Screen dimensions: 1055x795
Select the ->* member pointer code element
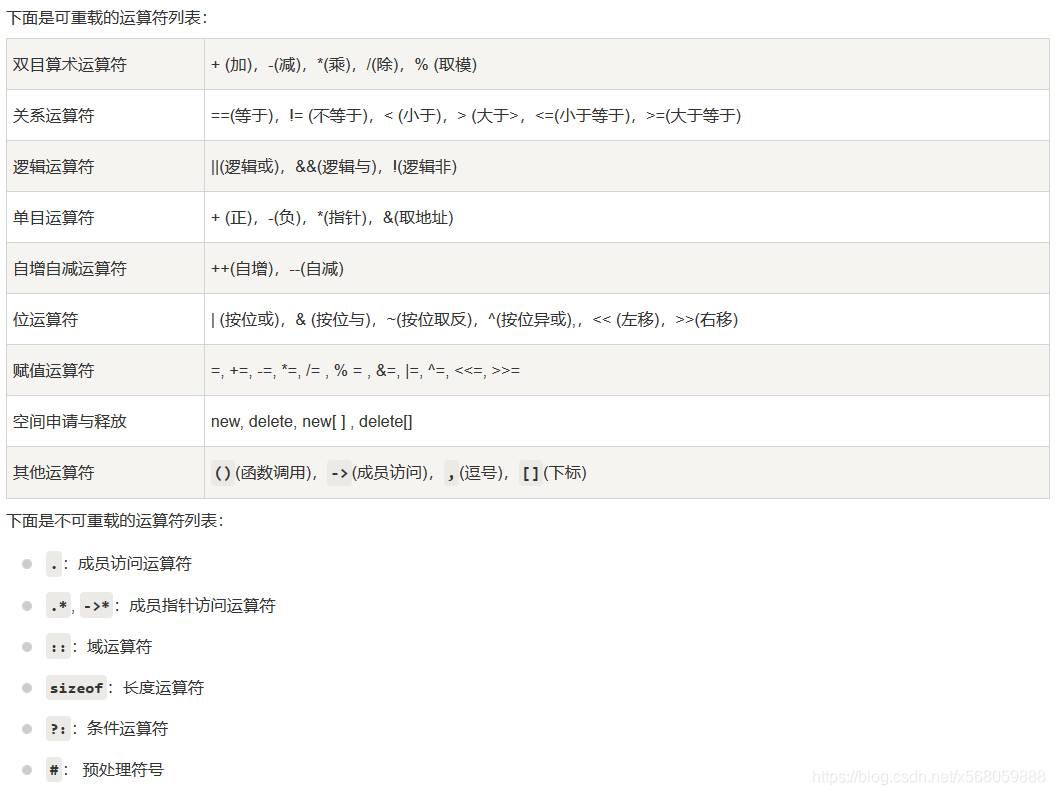pyautogui.click(x=95, y=605)
